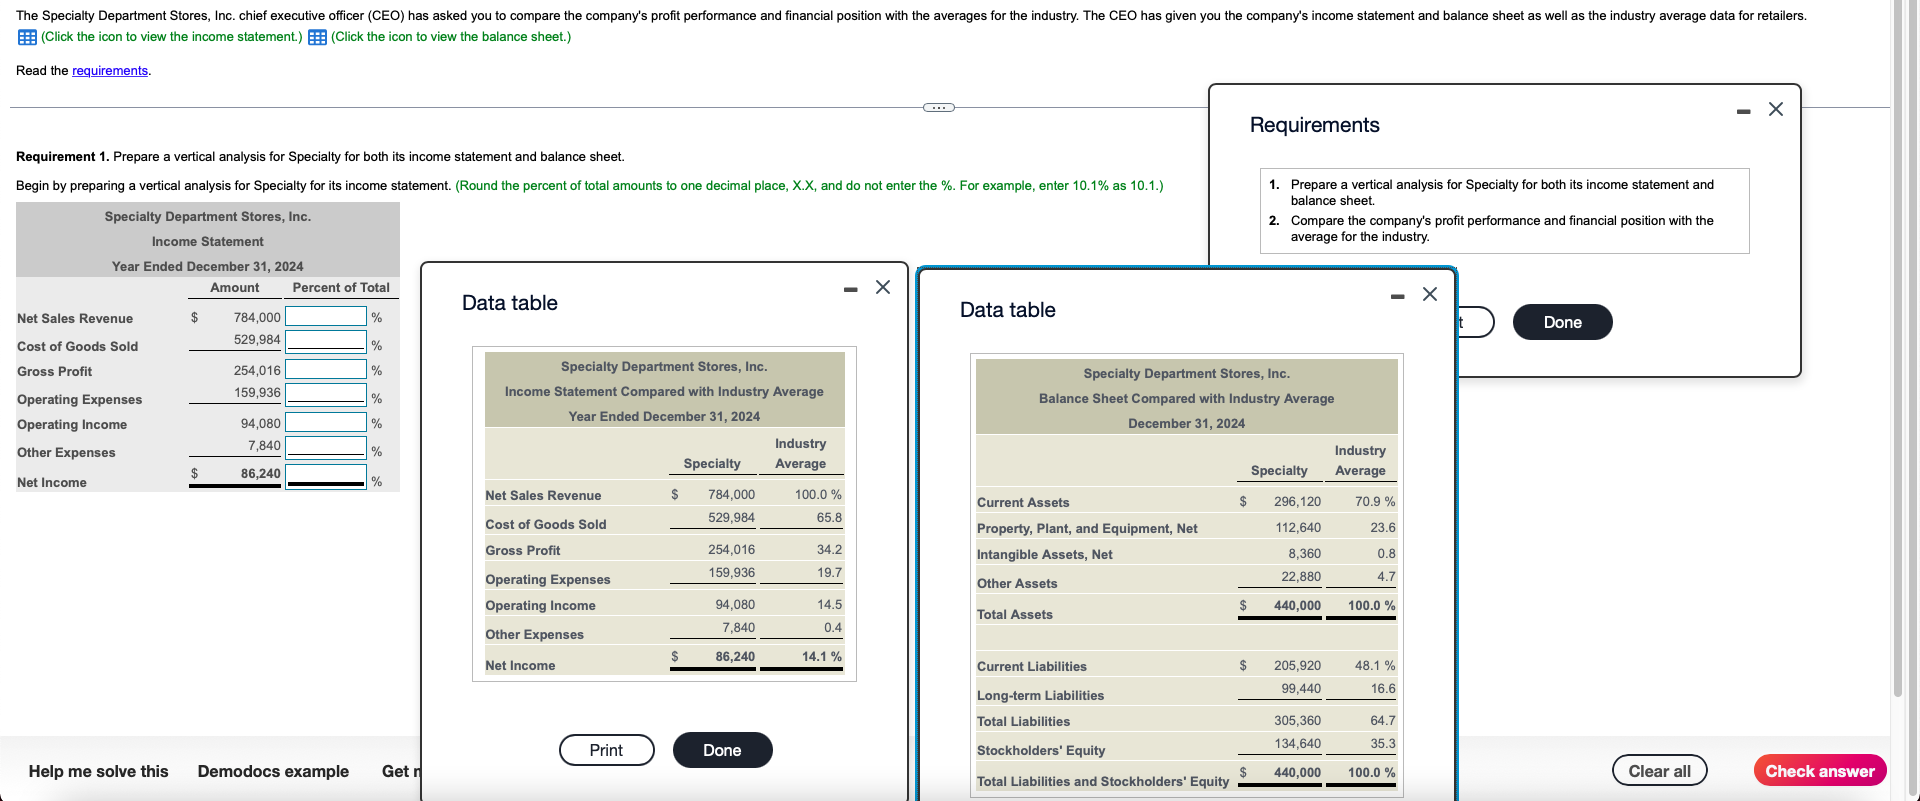Click Print in the income statement dialog
Viewport: 1920px width, 801px height.
pyautogui.click(x=607, y=750)
